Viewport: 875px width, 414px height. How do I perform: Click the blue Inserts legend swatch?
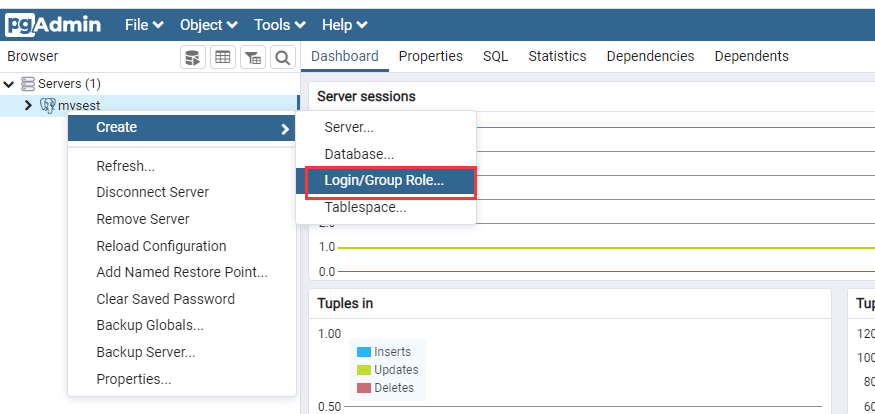364,352
